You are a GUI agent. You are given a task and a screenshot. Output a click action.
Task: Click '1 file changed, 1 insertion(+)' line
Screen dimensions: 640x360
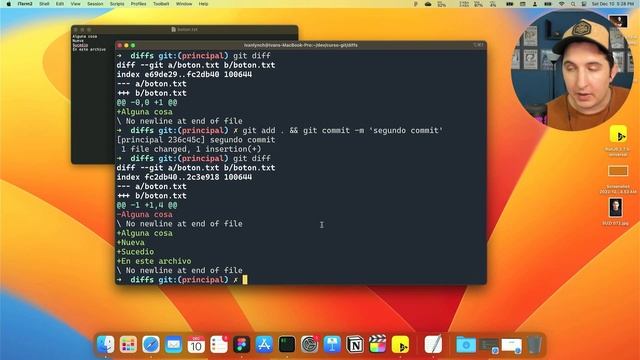191,149
